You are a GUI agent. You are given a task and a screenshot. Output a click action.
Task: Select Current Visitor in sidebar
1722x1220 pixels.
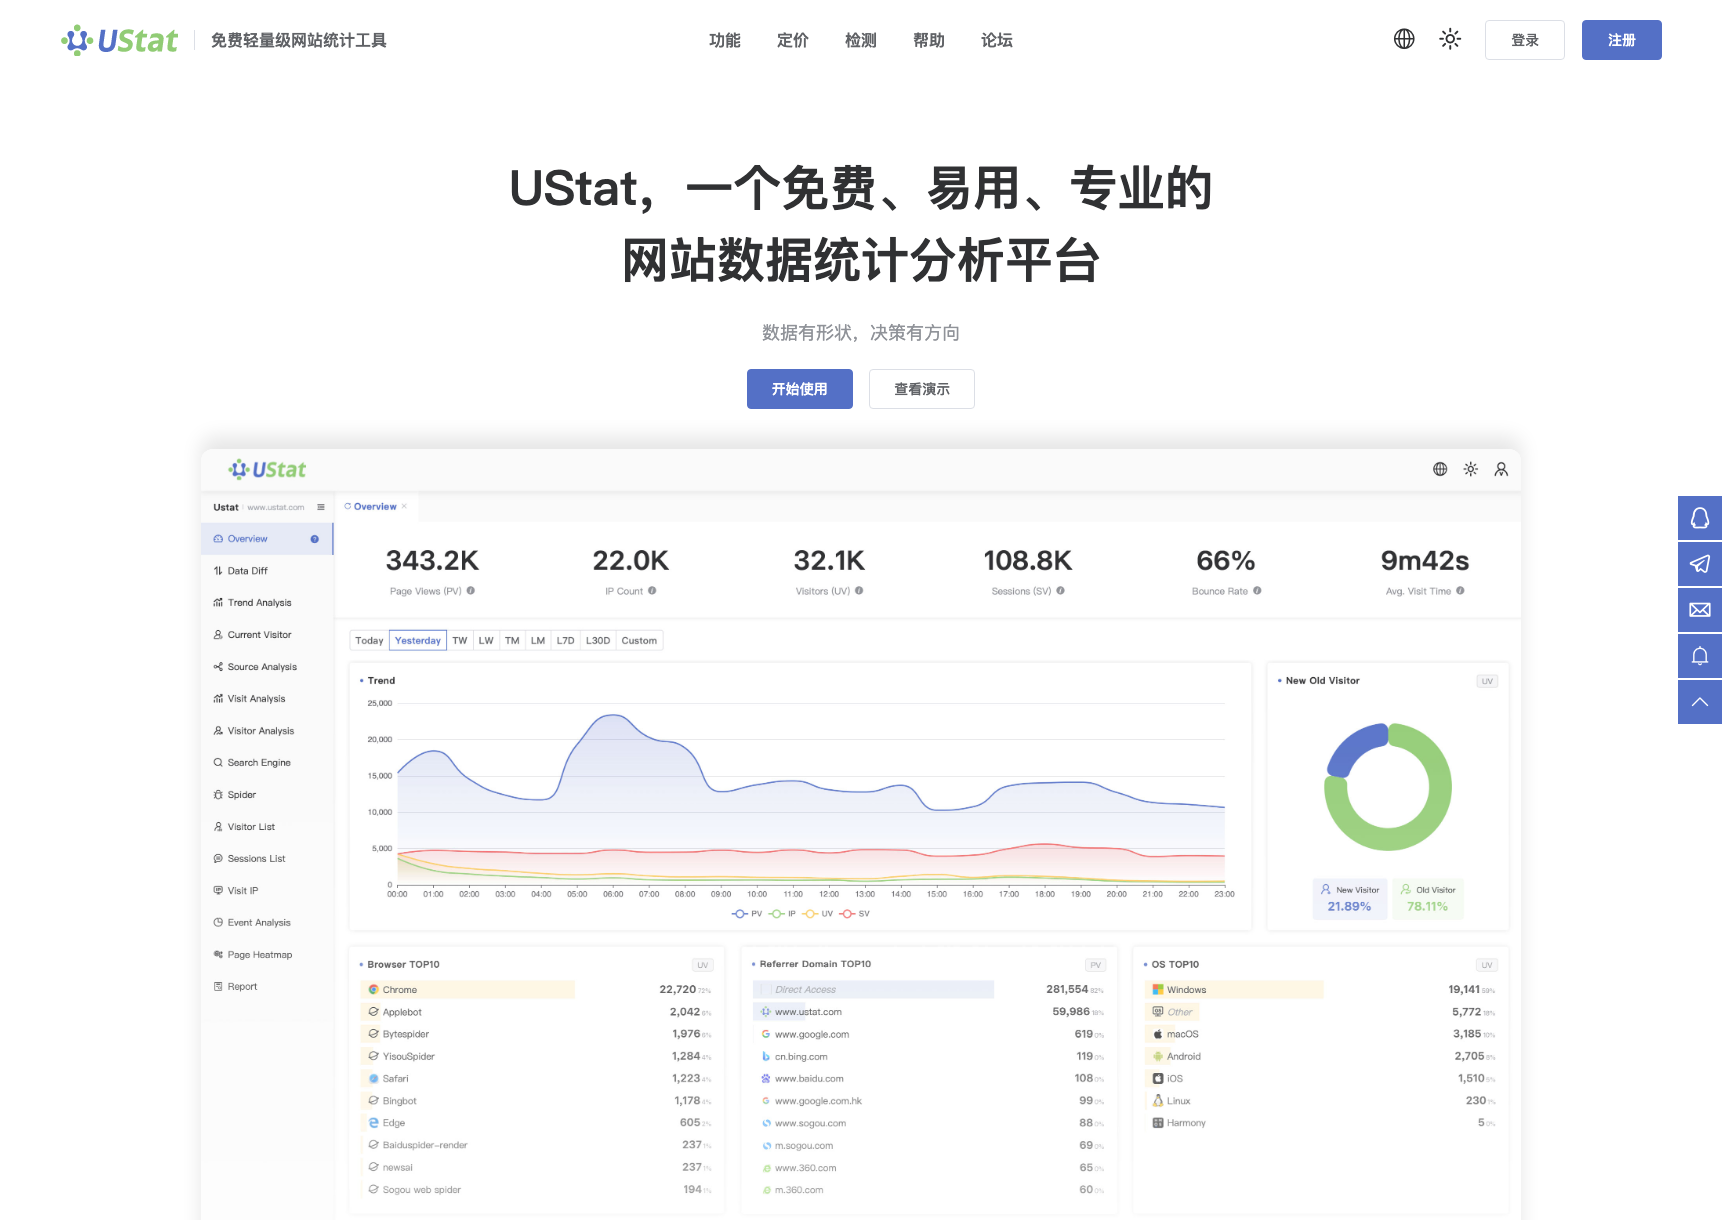pos(267,635)
